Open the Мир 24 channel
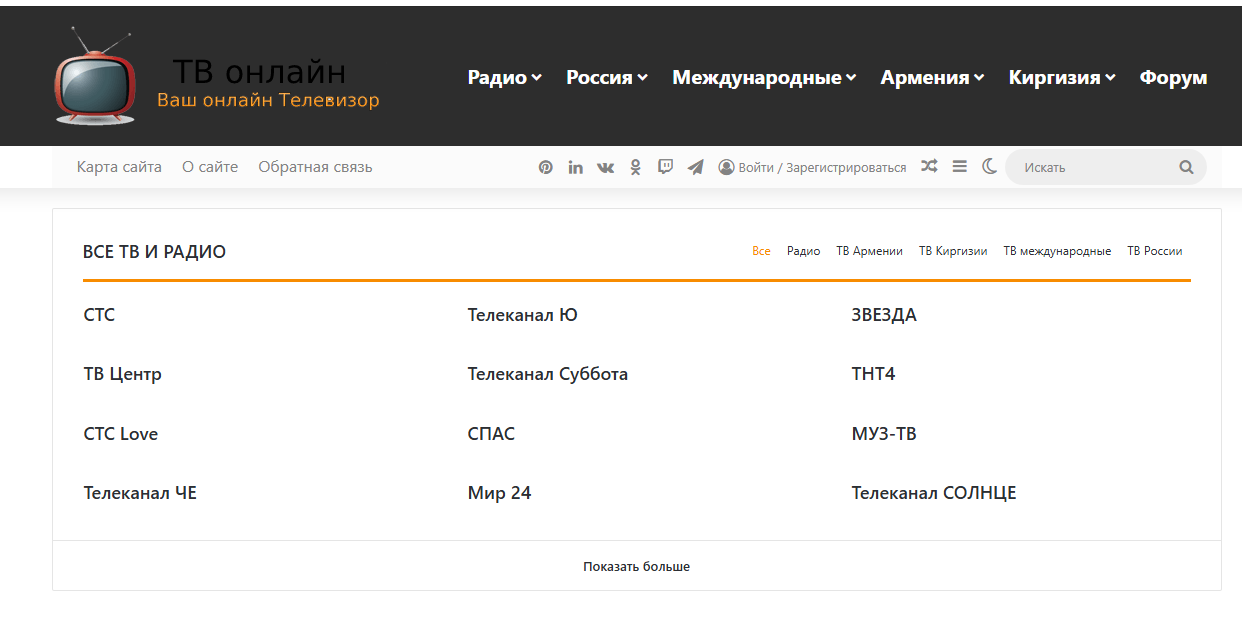The image size is (1242, 620). (x=499, y=493)
